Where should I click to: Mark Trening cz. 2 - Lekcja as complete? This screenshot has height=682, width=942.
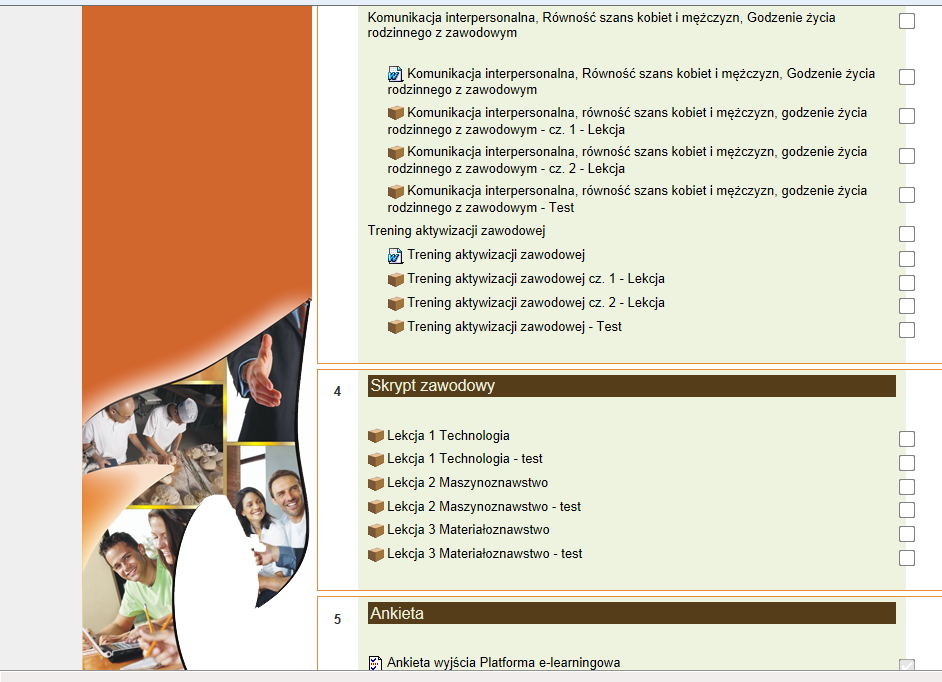[x=907, y=306]
